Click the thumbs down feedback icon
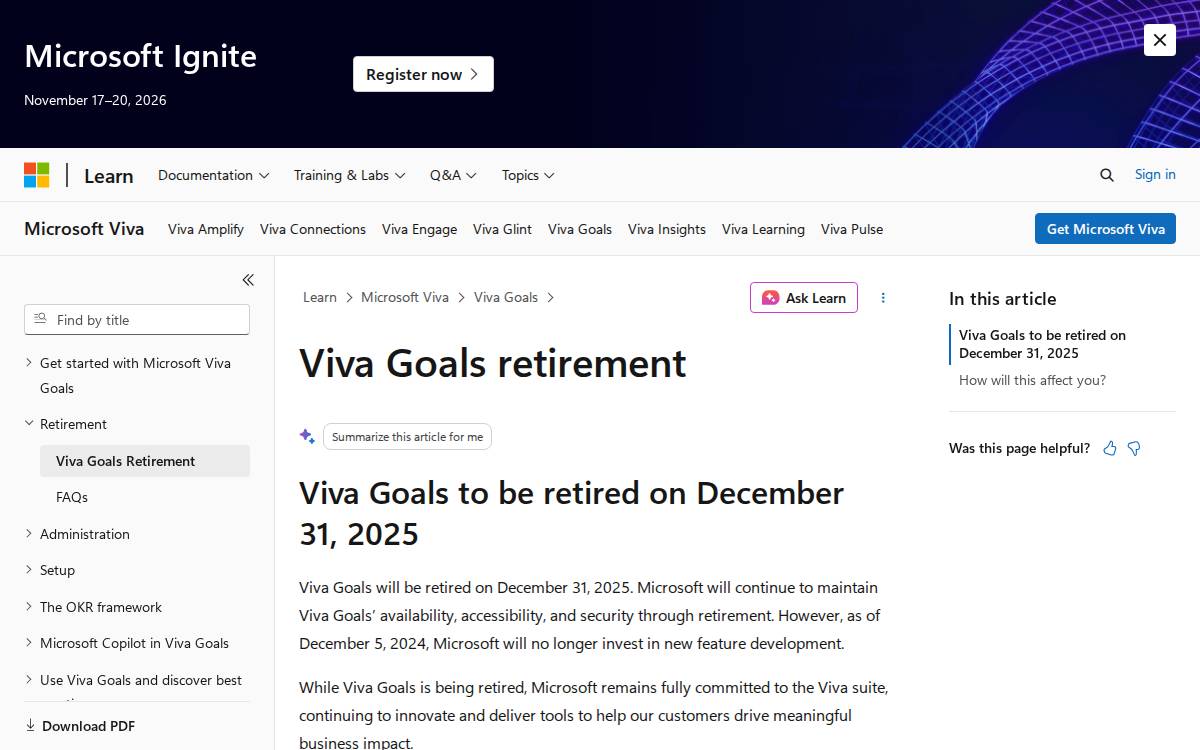 (x=1134, y=448)
